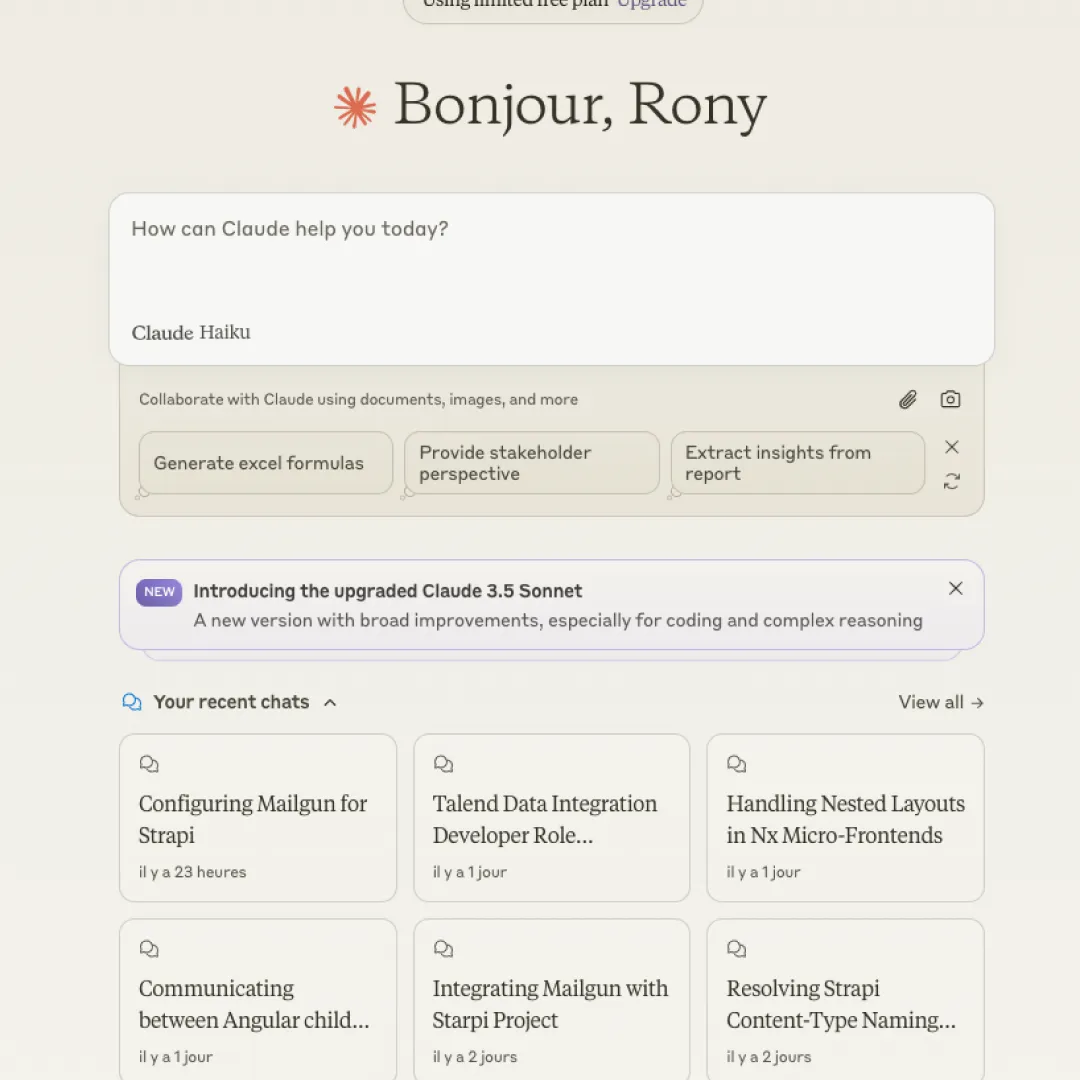Screen dimensions: 1080x1080
Task: Open Configuring Mailgun for Strapi chat
Action: coord(257,818)
